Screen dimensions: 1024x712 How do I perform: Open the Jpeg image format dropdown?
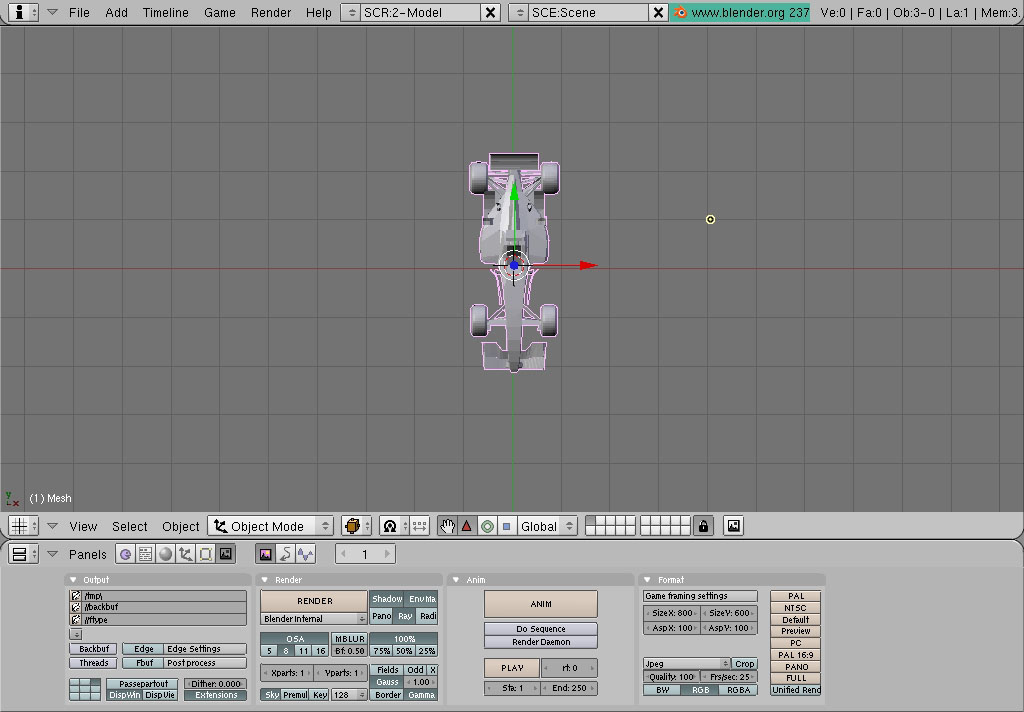click(x=687, y=664)
